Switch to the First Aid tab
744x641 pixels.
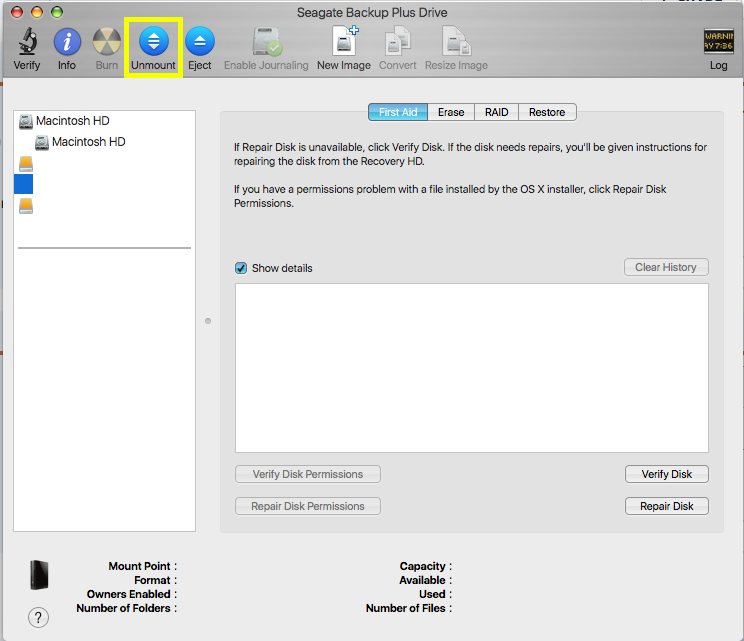398,112
